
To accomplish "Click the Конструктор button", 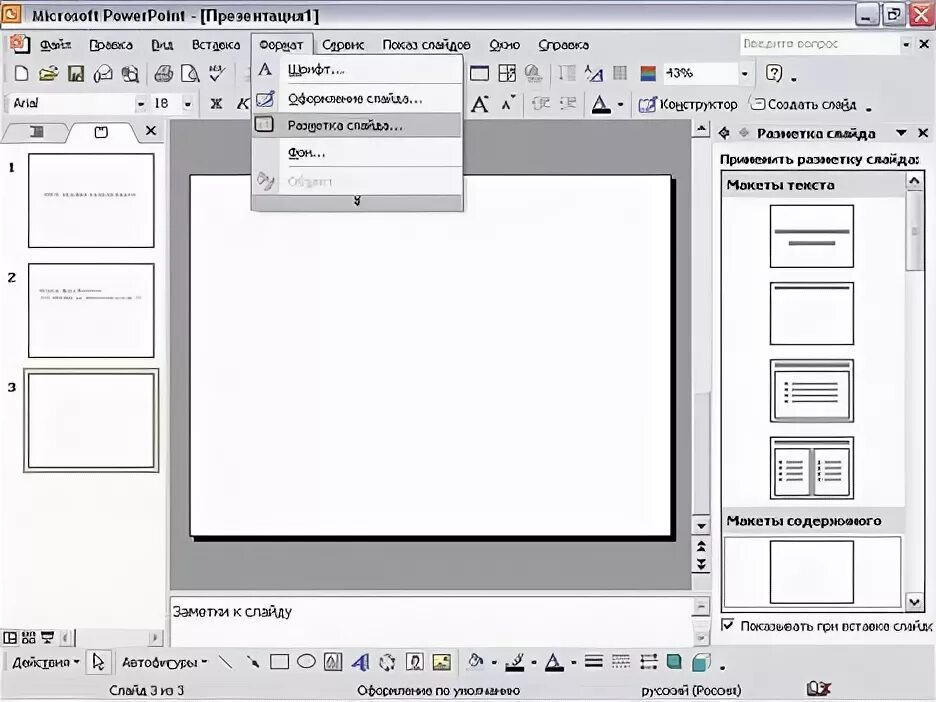I will click(x=688, y=104).
